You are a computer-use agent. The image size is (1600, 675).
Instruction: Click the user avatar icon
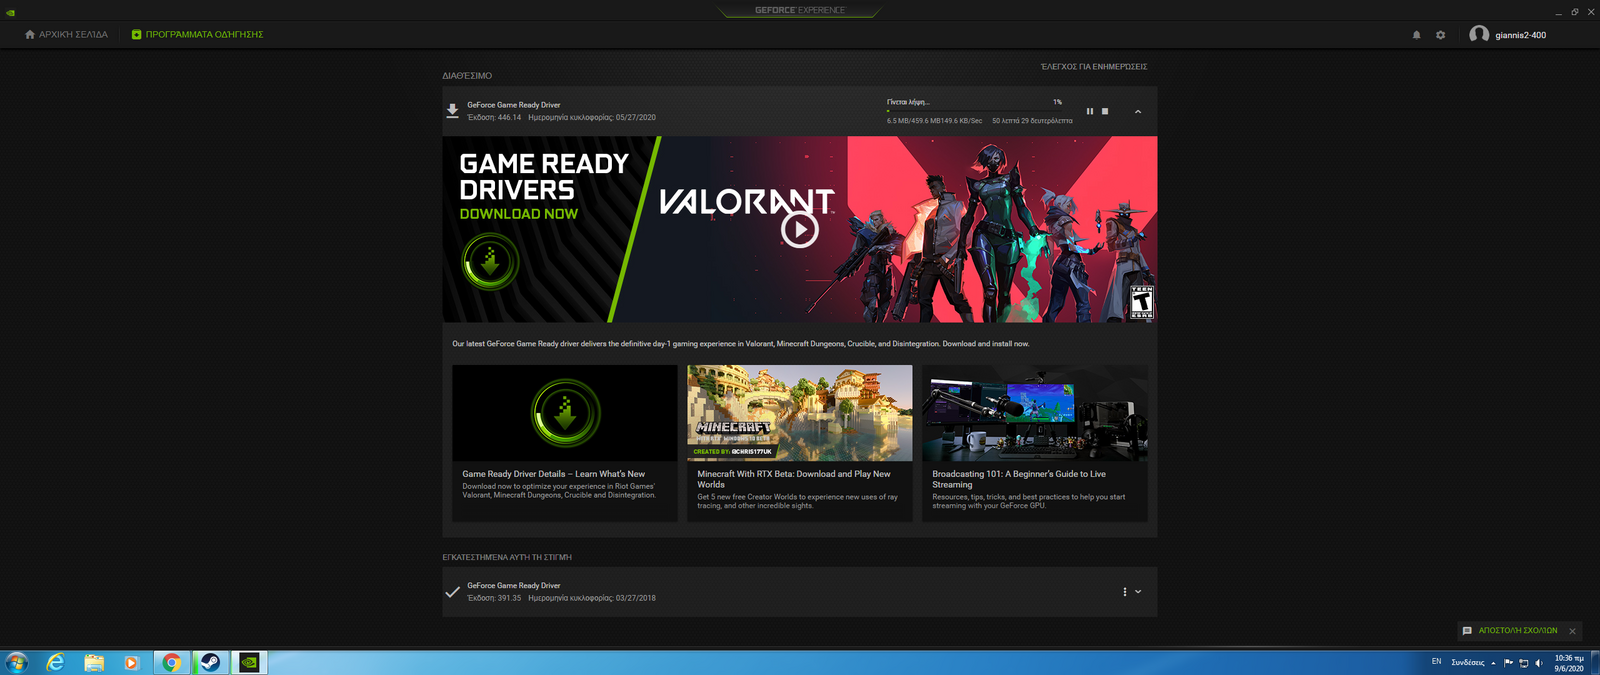pyautogui.click(x=1479, y=34)
